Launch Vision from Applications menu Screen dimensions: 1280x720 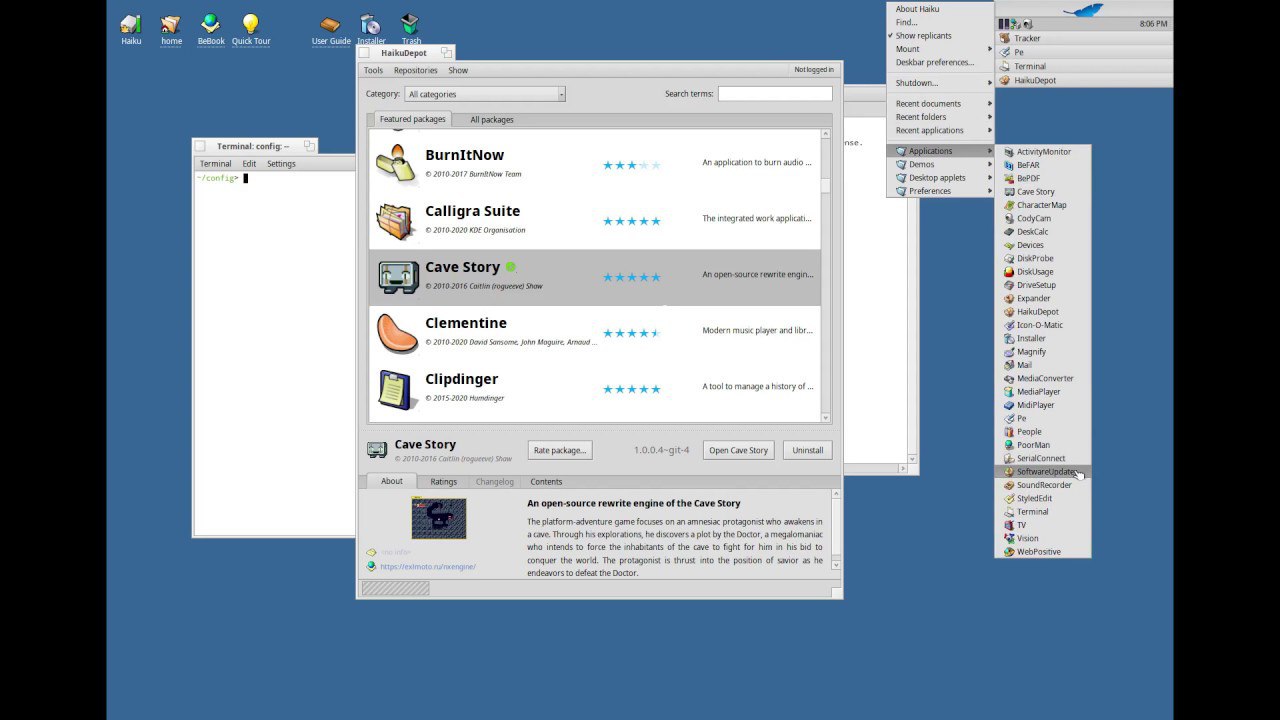[1043, 538]
